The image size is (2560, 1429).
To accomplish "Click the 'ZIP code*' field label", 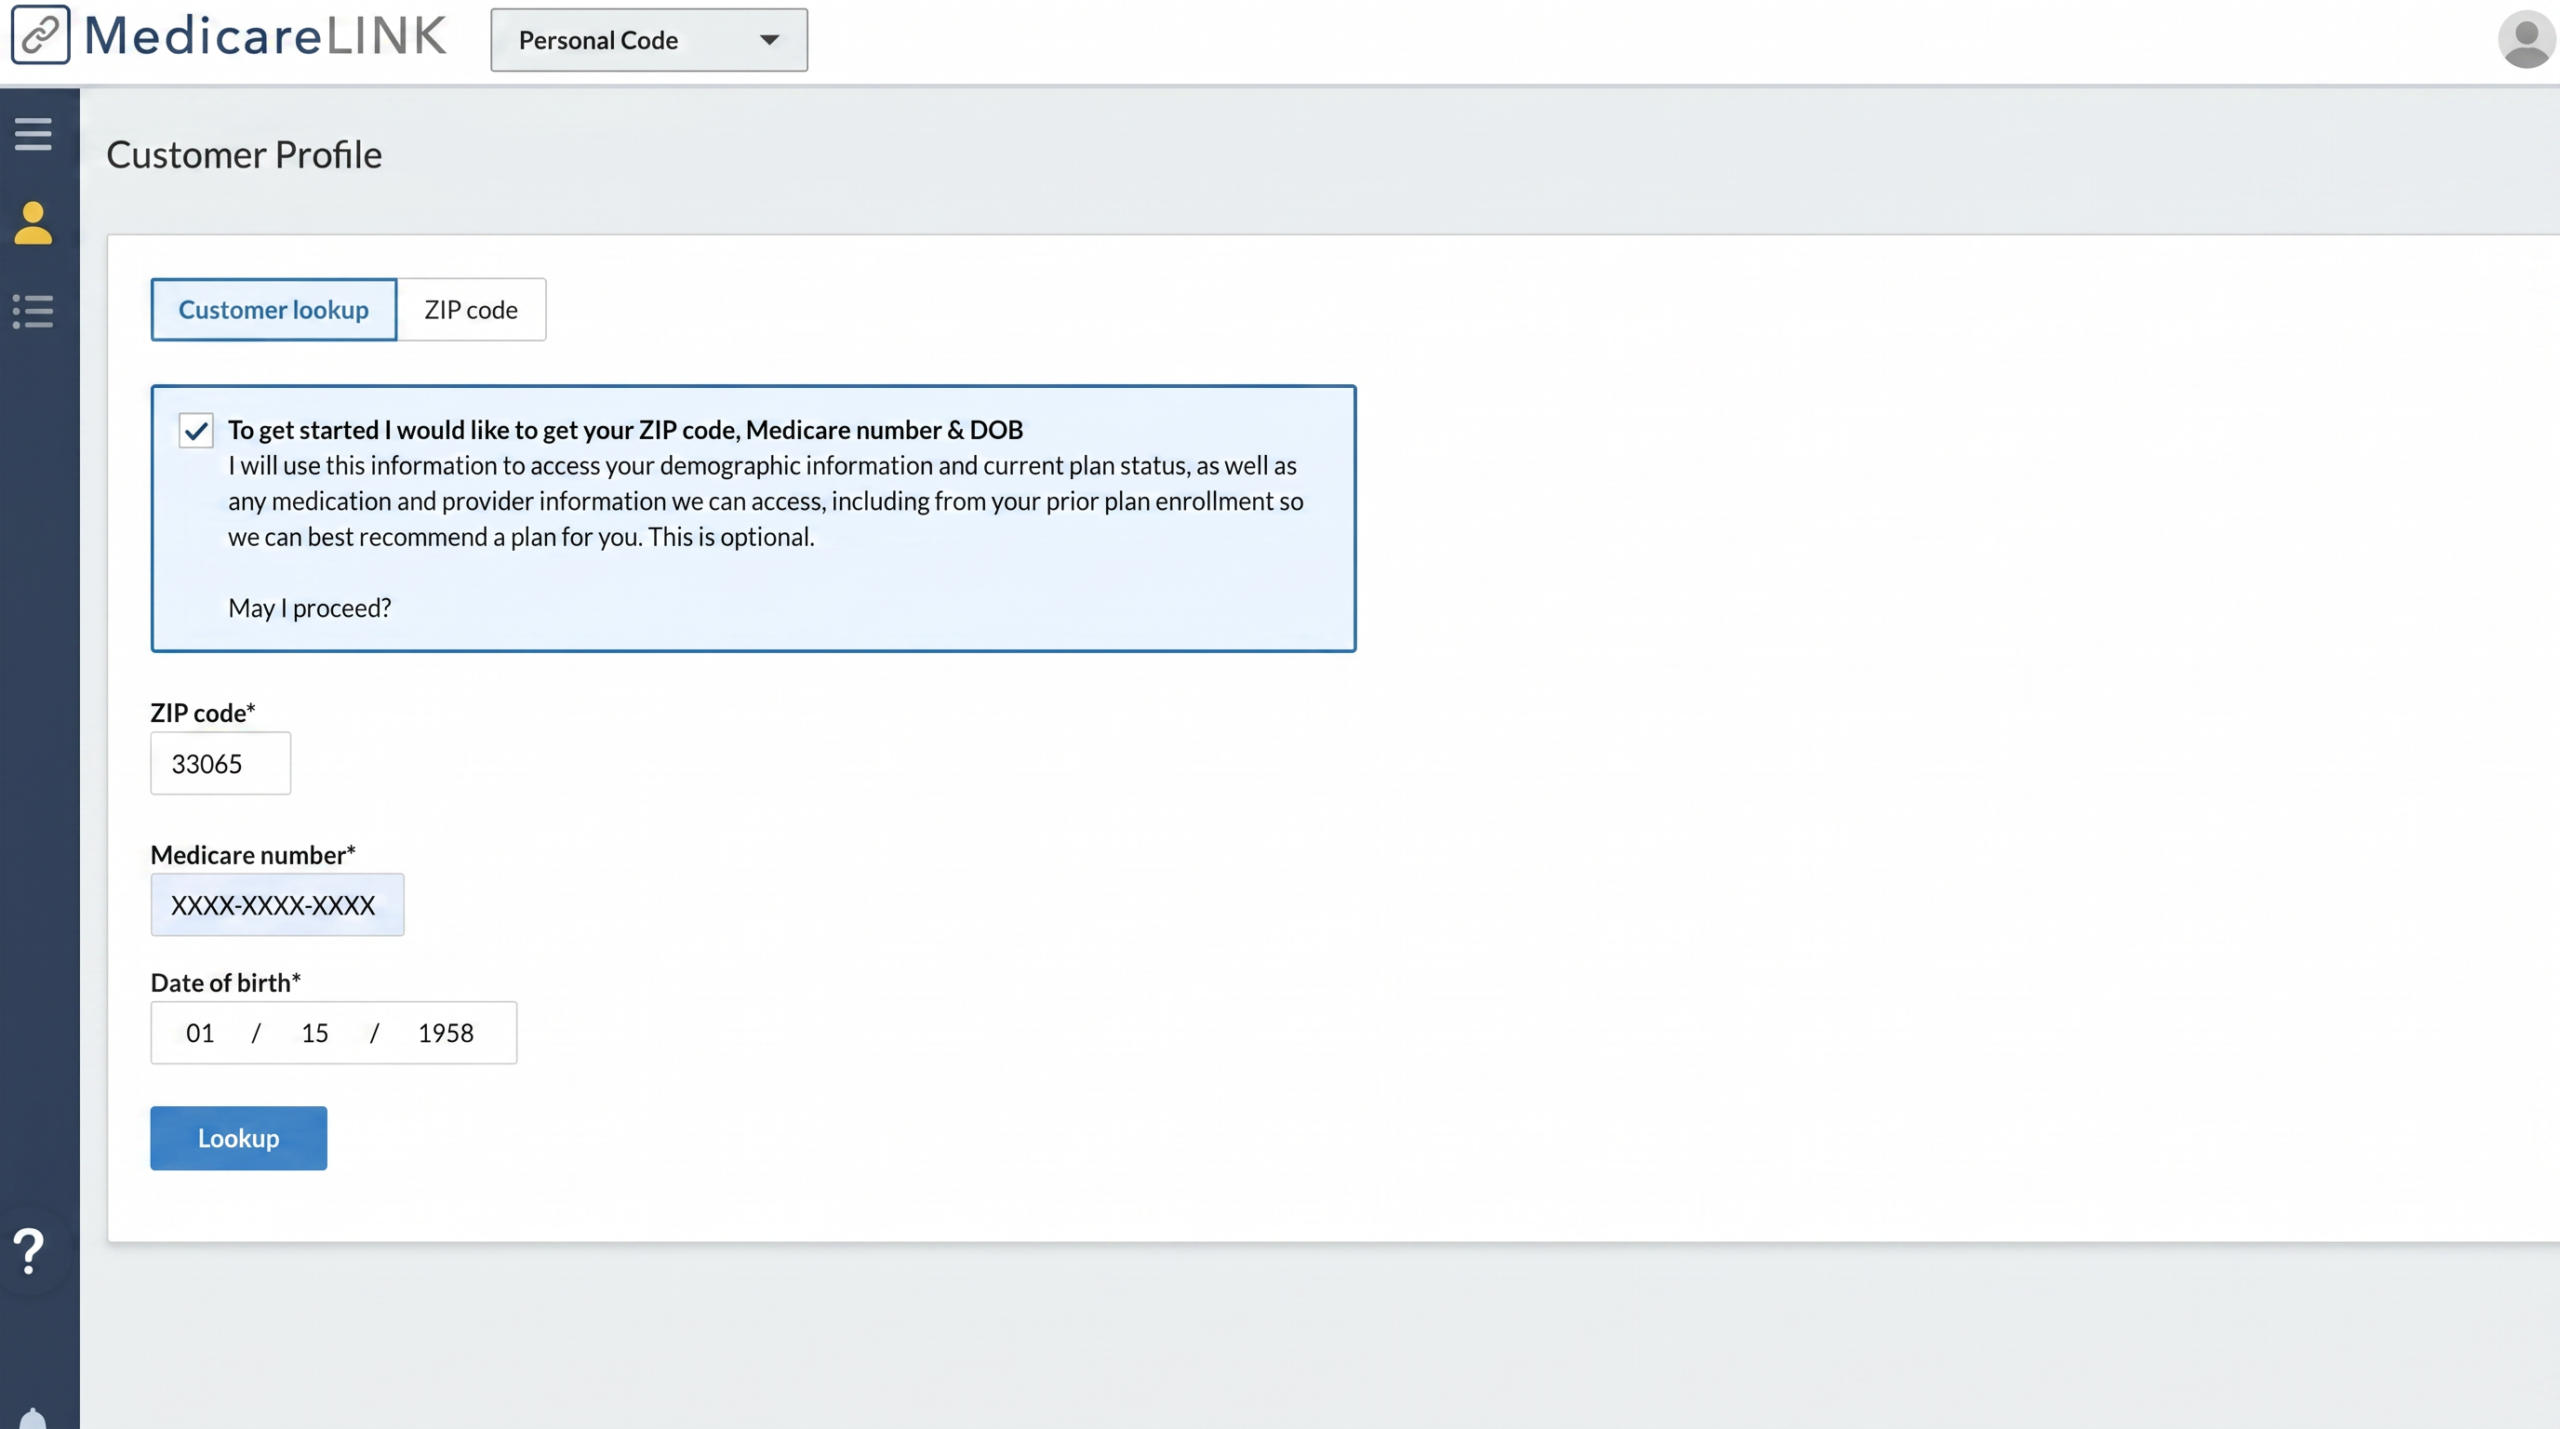I will pyautogui.click(x=203, y=713).
